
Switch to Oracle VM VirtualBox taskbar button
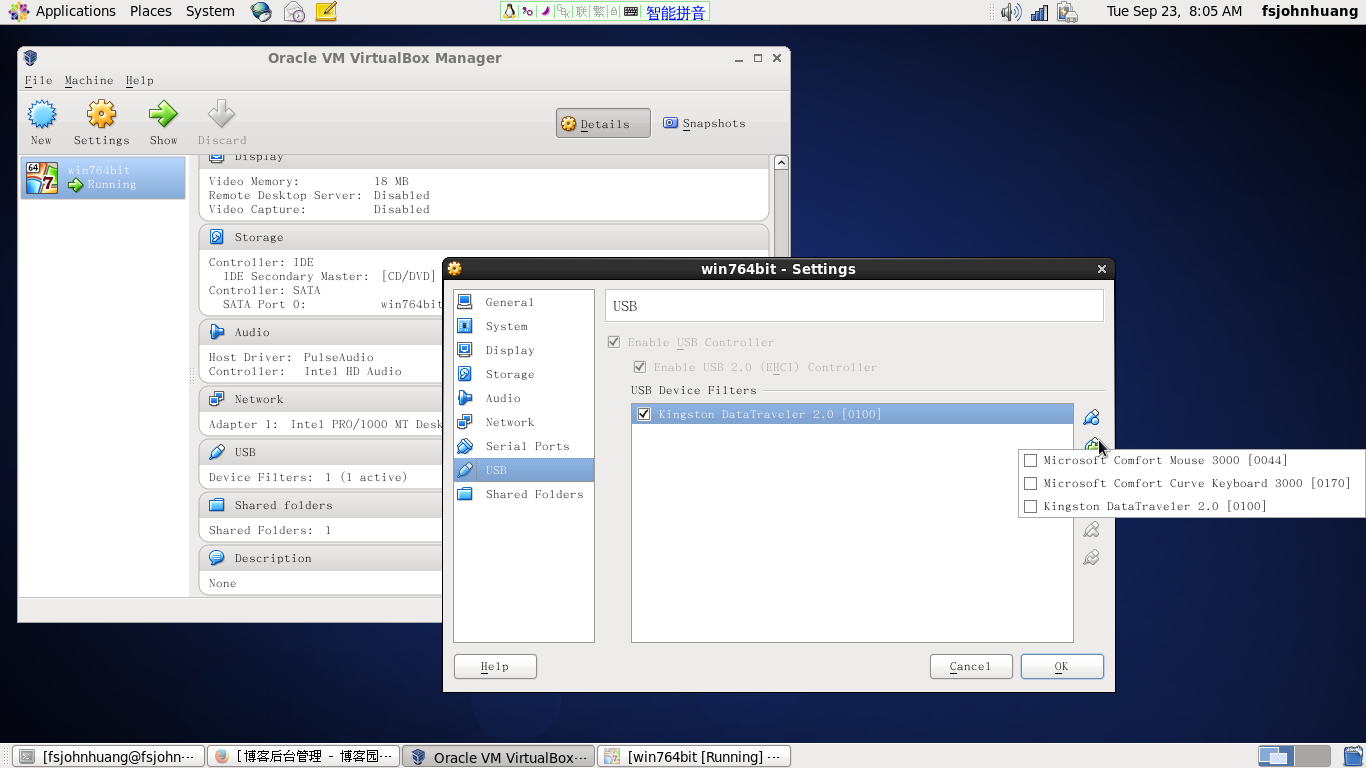pyautogui.click(x=499, y=757)
